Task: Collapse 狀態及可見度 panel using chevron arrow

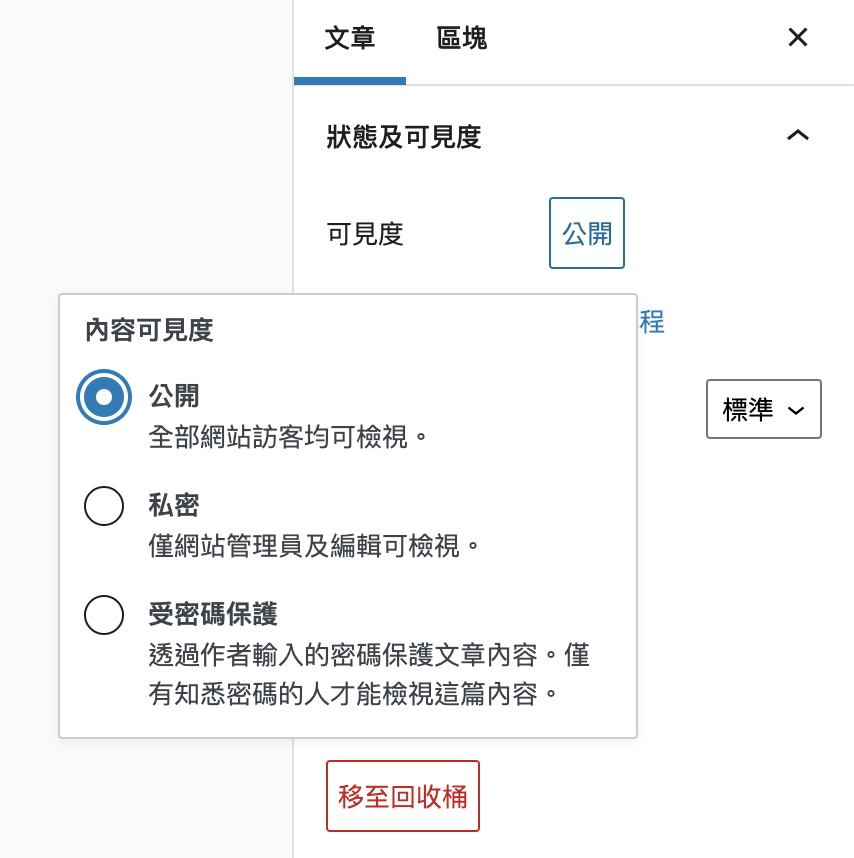Action: point(797,136)
